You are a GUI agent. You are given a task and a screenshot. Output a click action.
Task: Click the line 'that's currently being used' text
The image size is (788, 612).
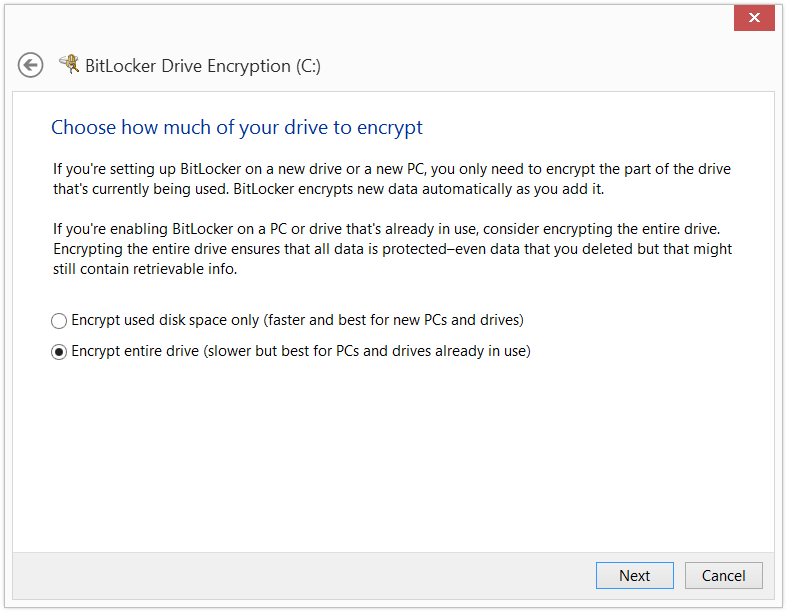click(329, 189)
